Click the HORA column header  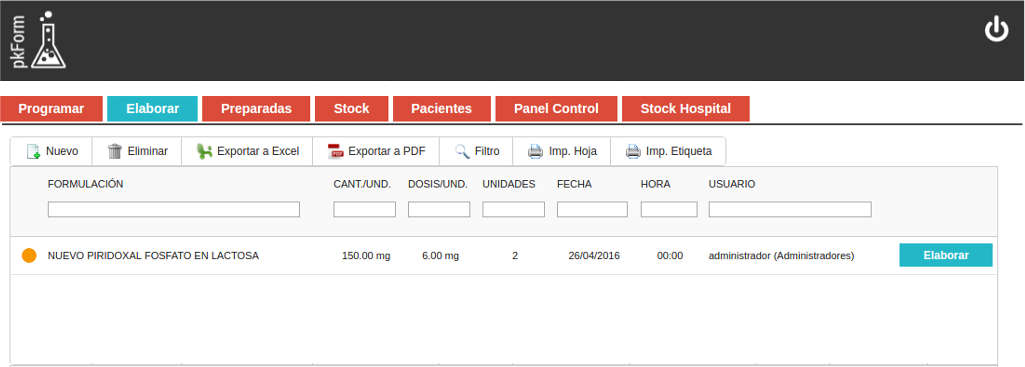click(x=656, y=184)
